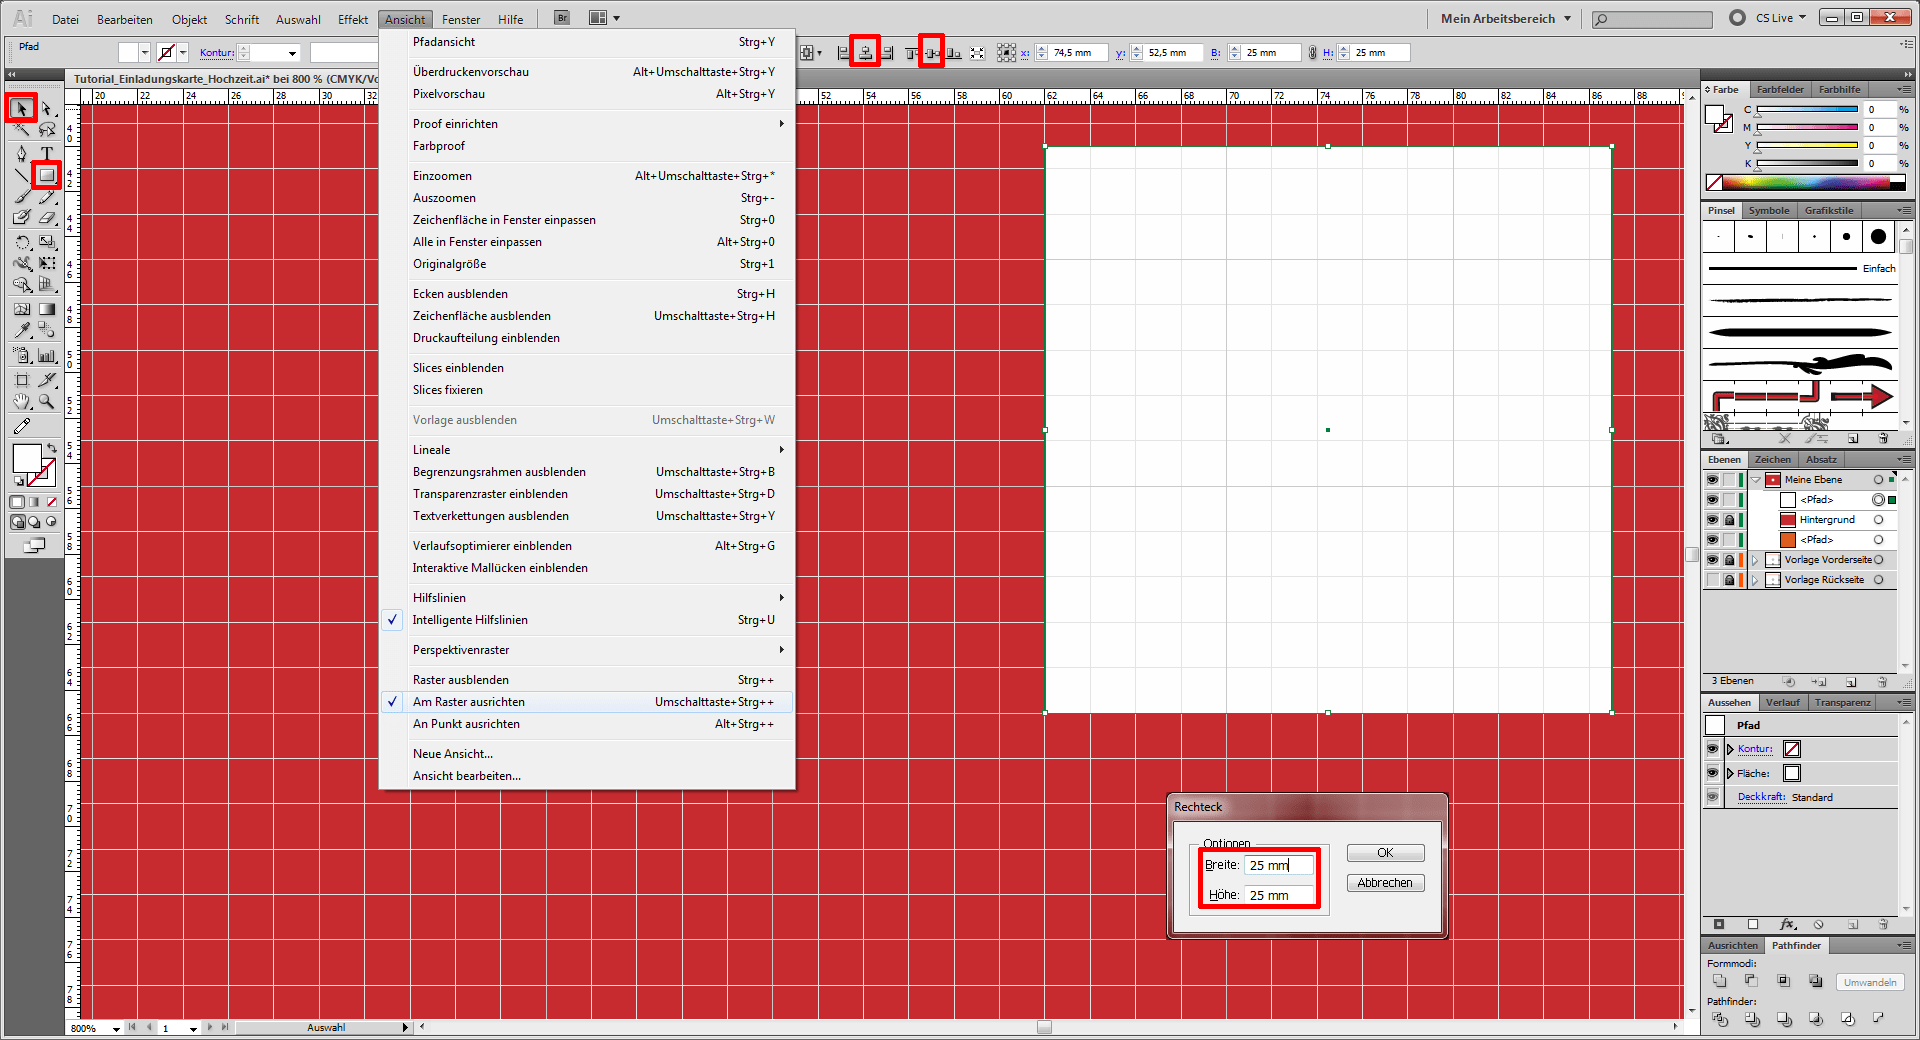This screenshot has height=1040, width=1920.
Task: Activate the Eyedropper tool
Action: (22, 330)
